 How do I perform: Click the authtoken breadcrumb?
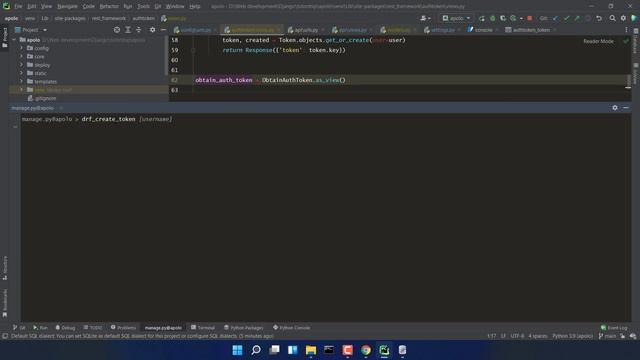(144, 18)
